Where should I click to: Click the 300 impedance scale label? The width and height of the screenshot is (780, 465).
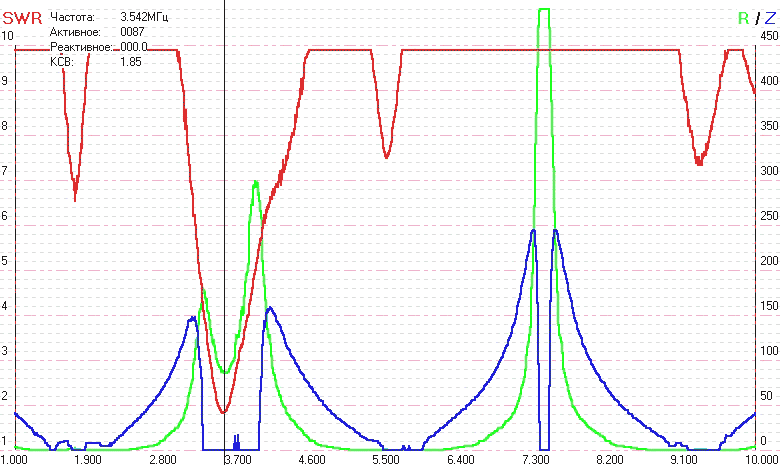coord(769,171)
